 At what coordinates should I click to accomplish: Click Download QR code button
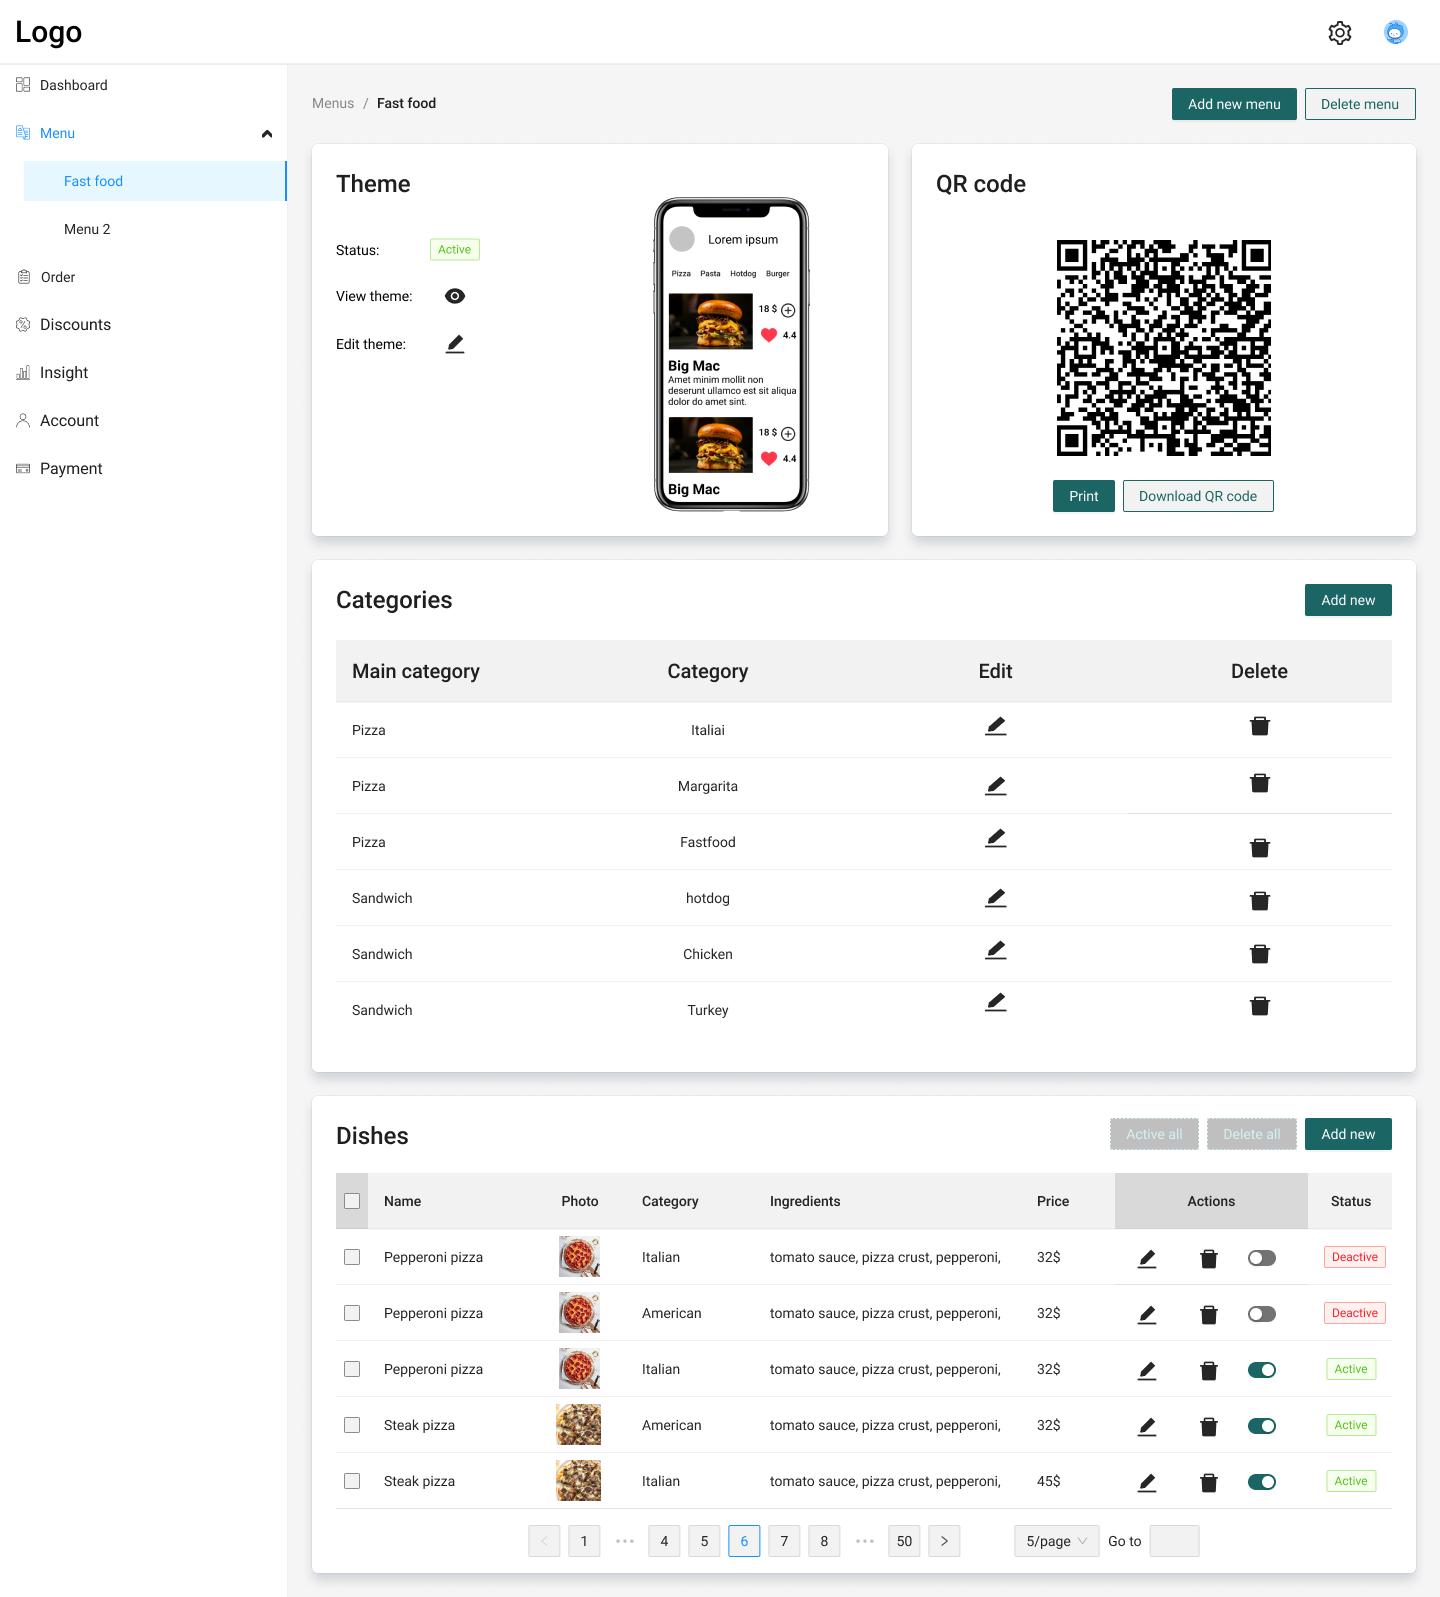[1198, 496]
